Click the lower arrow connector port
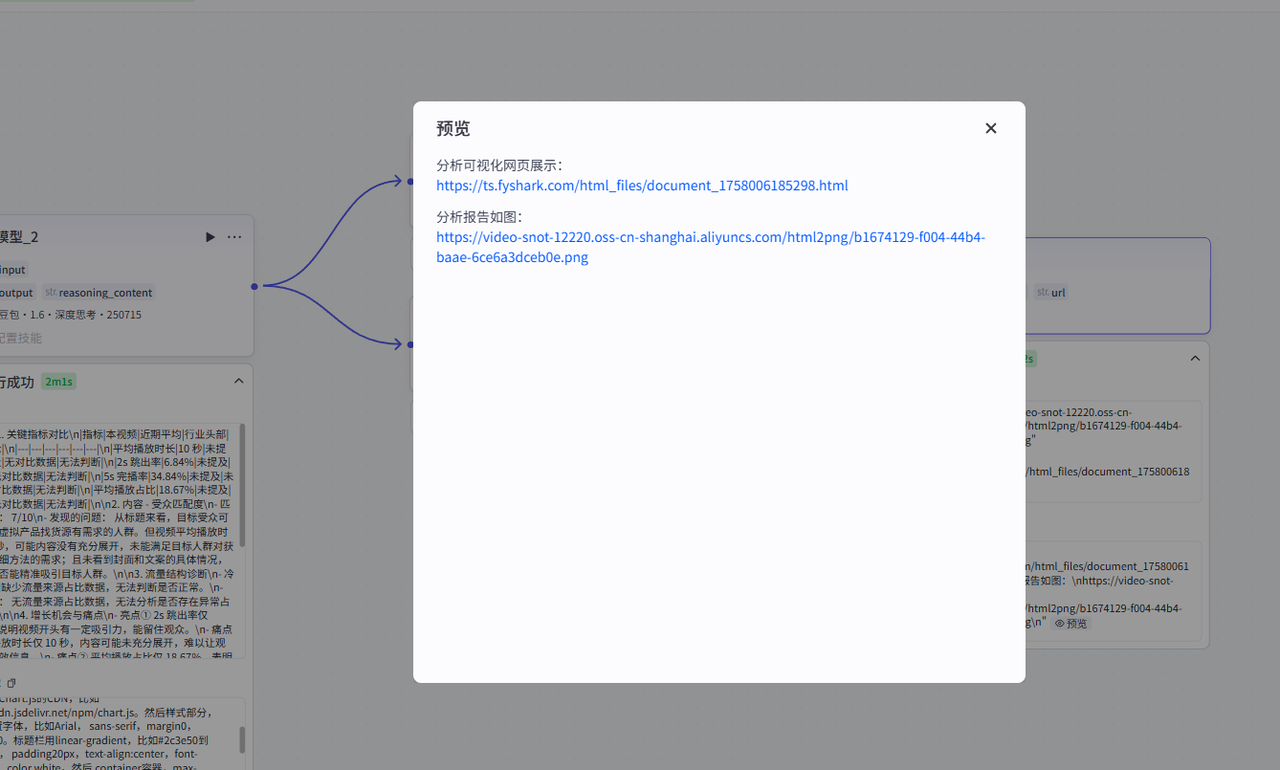This screenshot has height=770, width=1280. pos(410,344)
